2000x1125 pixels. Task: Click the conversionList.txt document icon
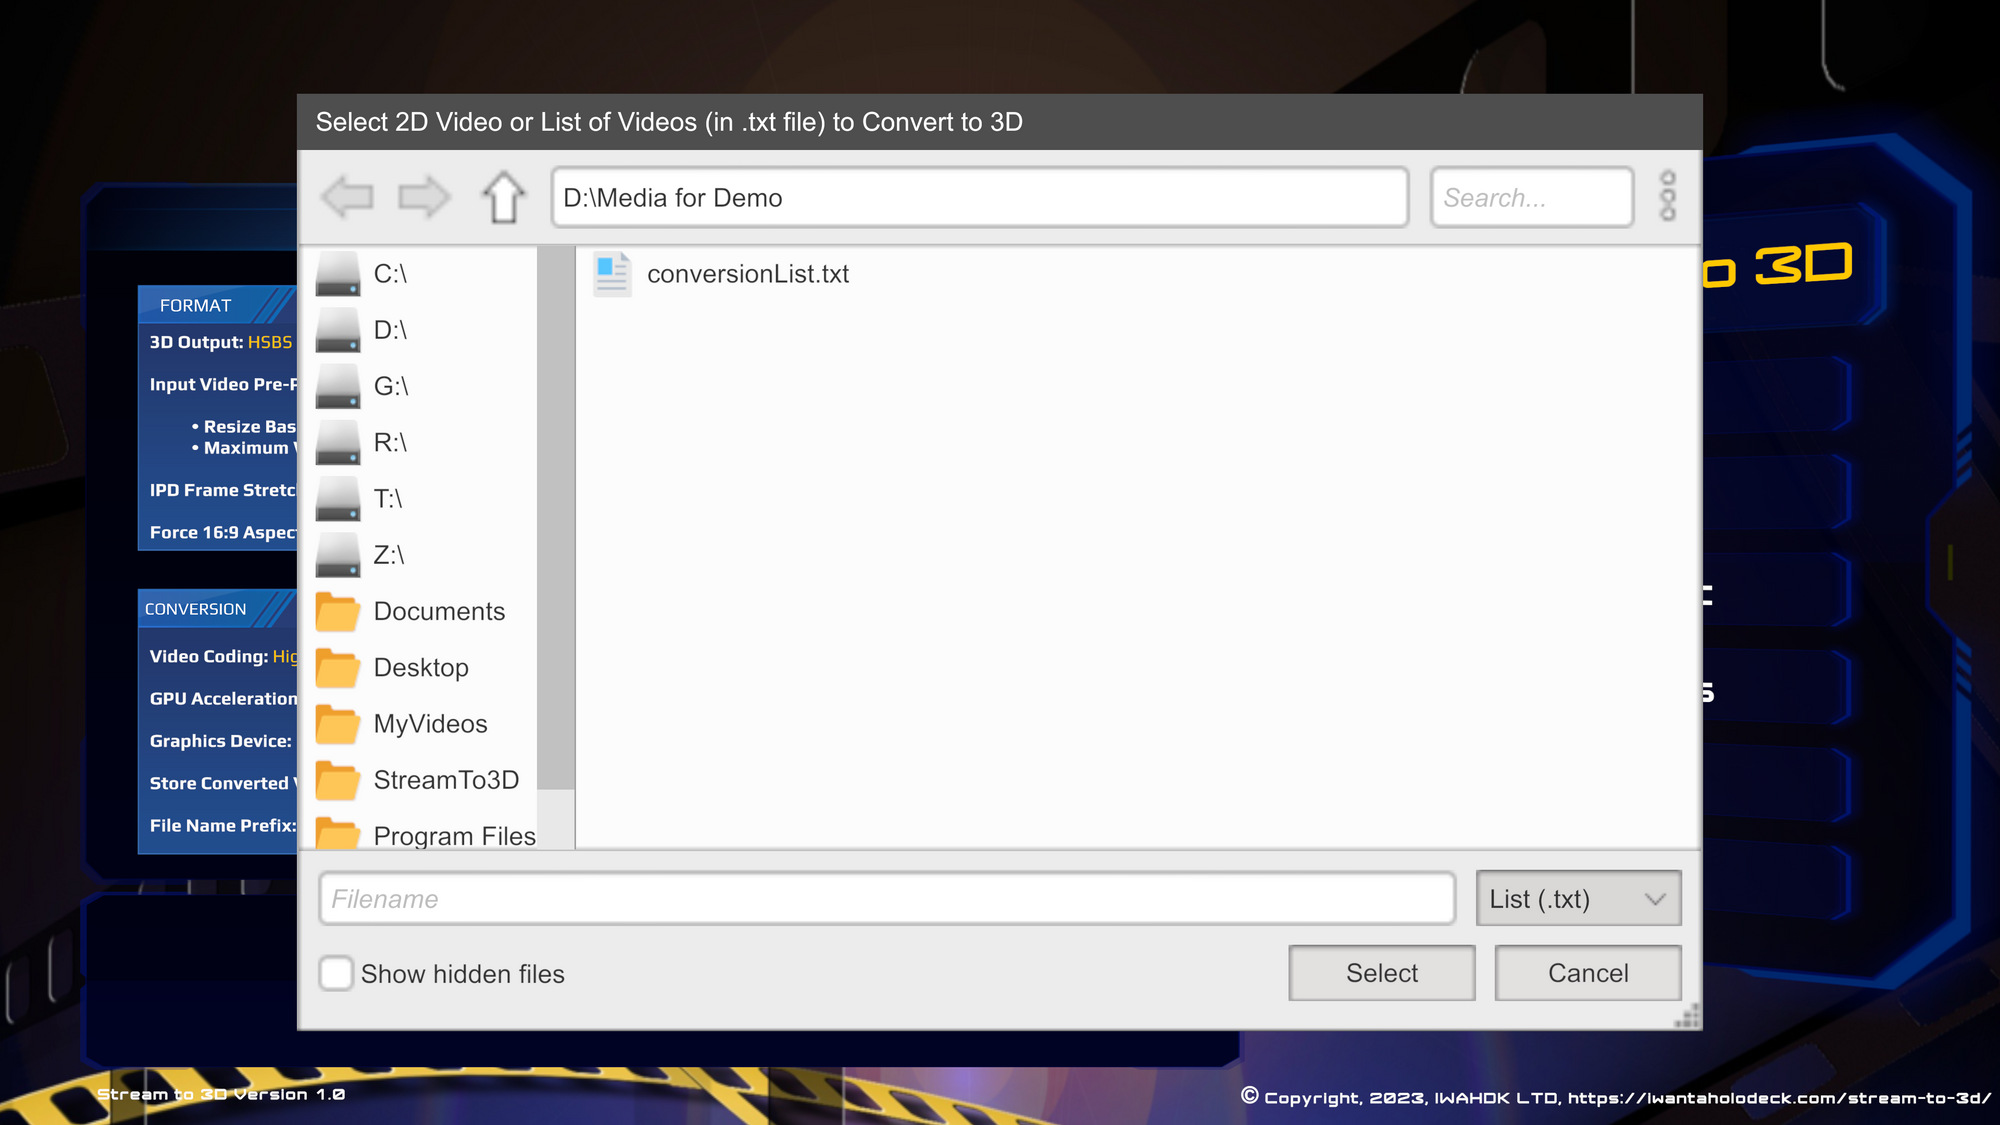pyautogui.click(x=612, y=274)
